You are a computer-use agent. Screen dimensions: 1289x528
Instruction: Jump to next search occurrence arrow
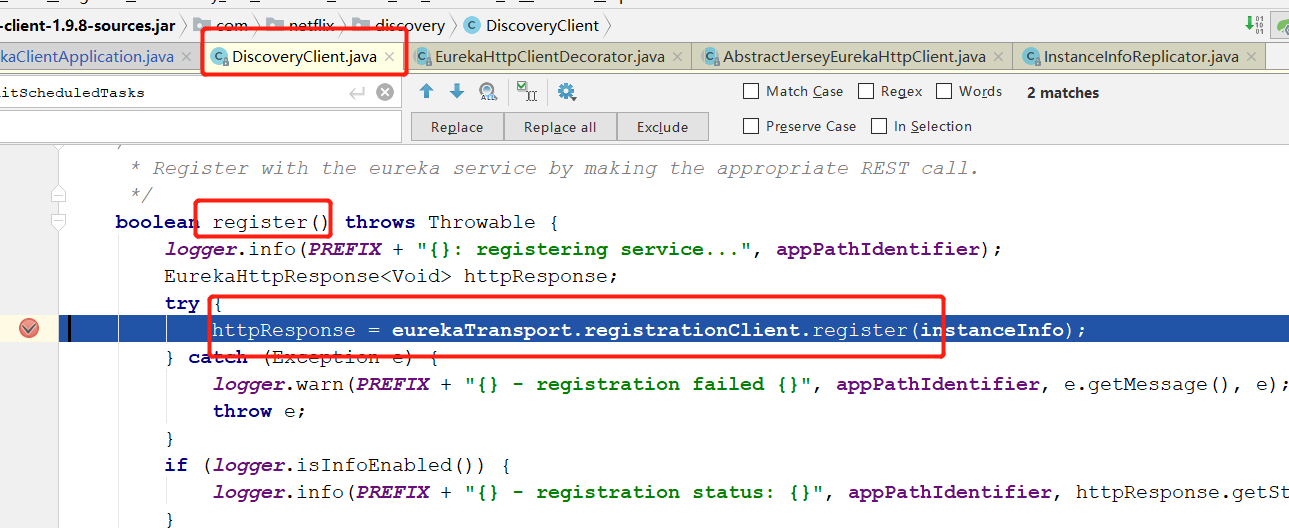[x=457, y=92]
